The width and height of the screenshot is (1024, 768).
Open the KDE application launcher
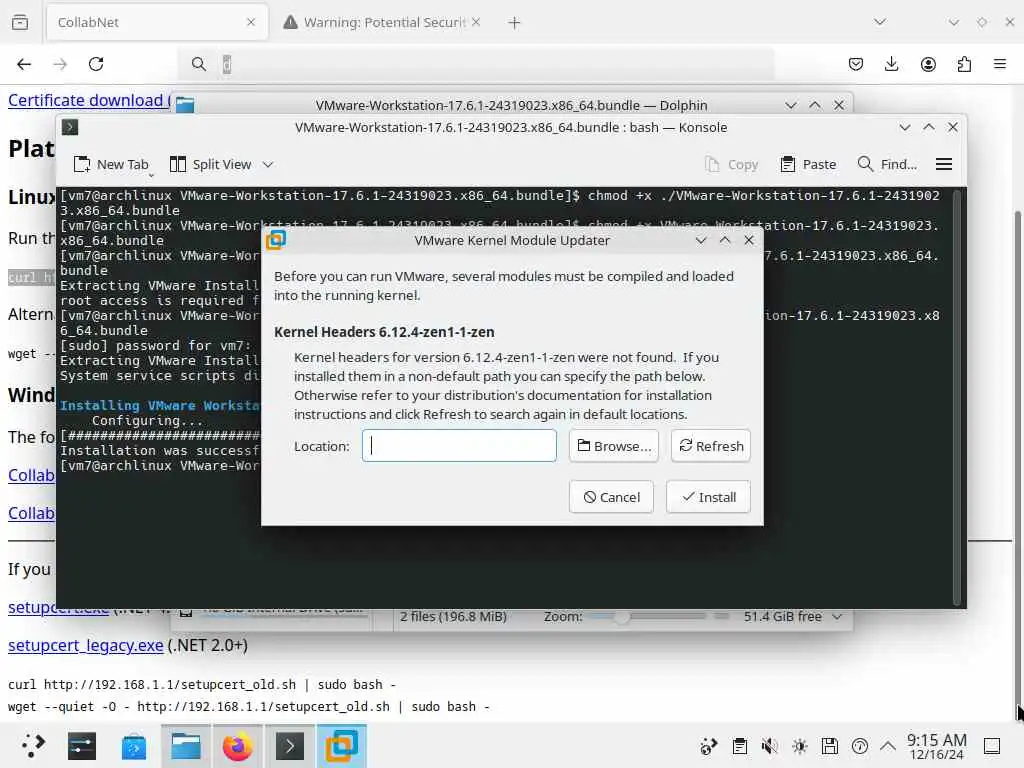tap(33, 746)
